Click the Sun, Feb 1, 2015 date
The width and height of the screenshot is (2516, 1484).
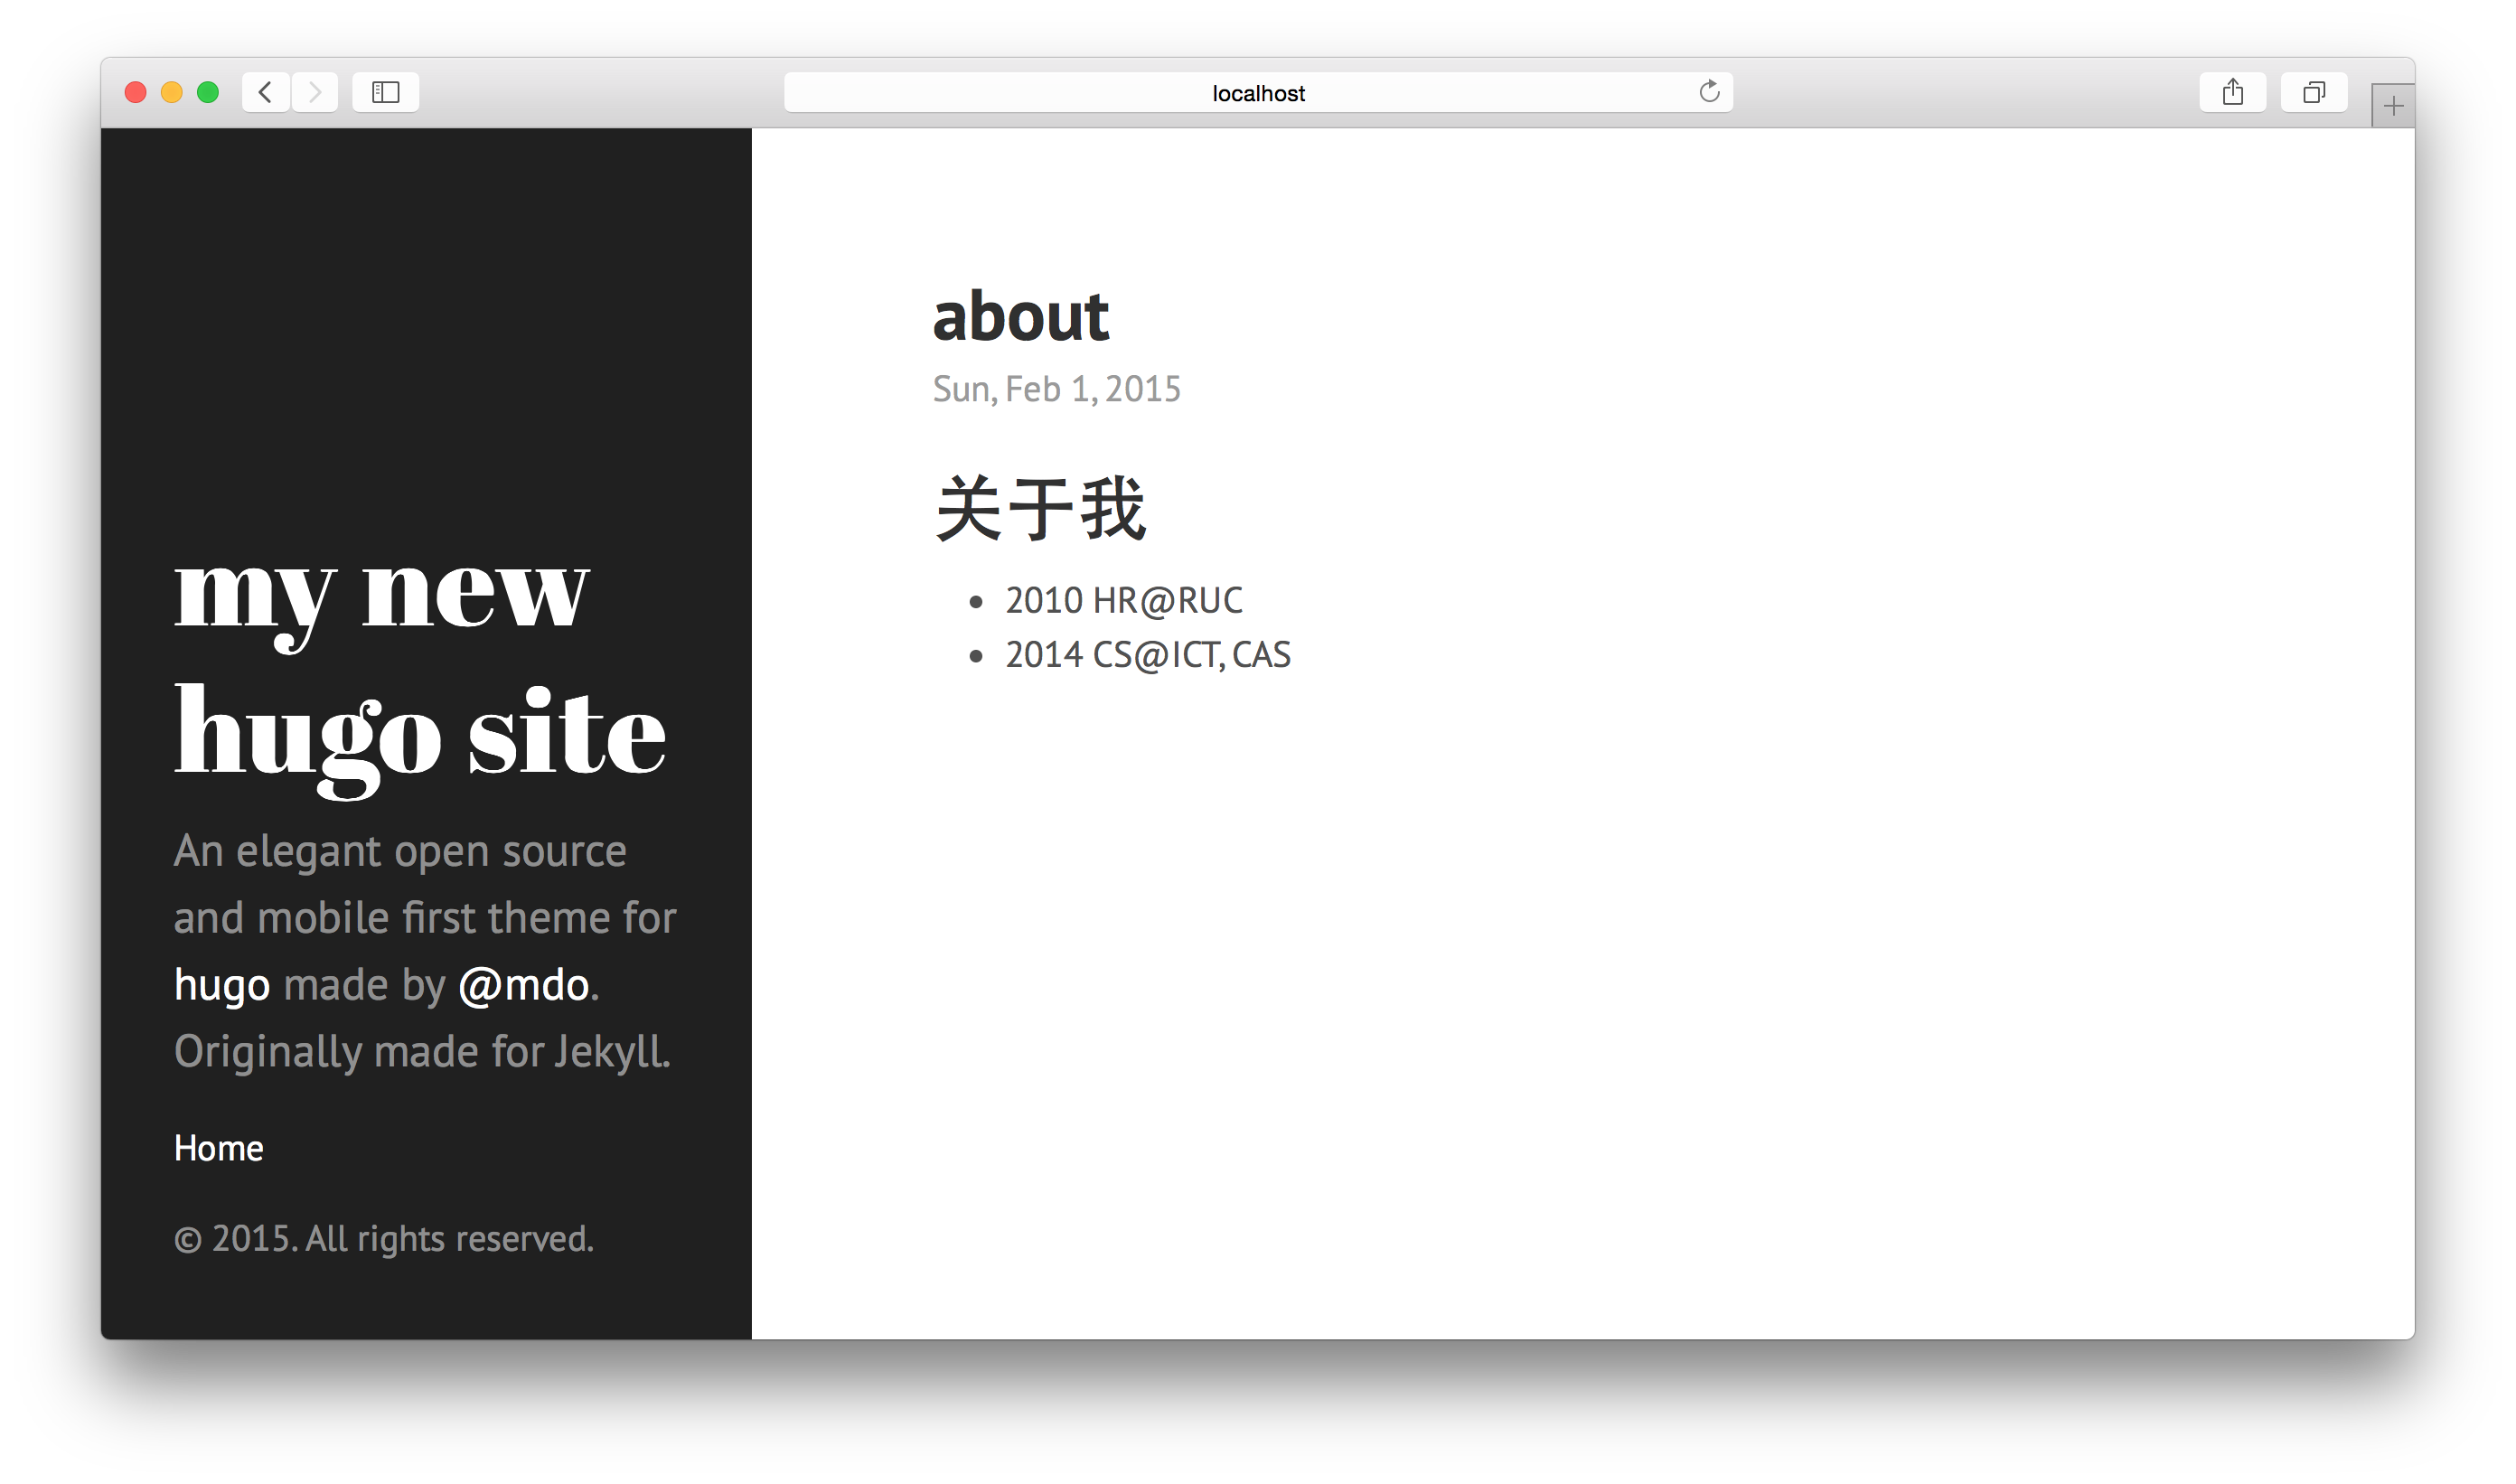click(1057, 389)
